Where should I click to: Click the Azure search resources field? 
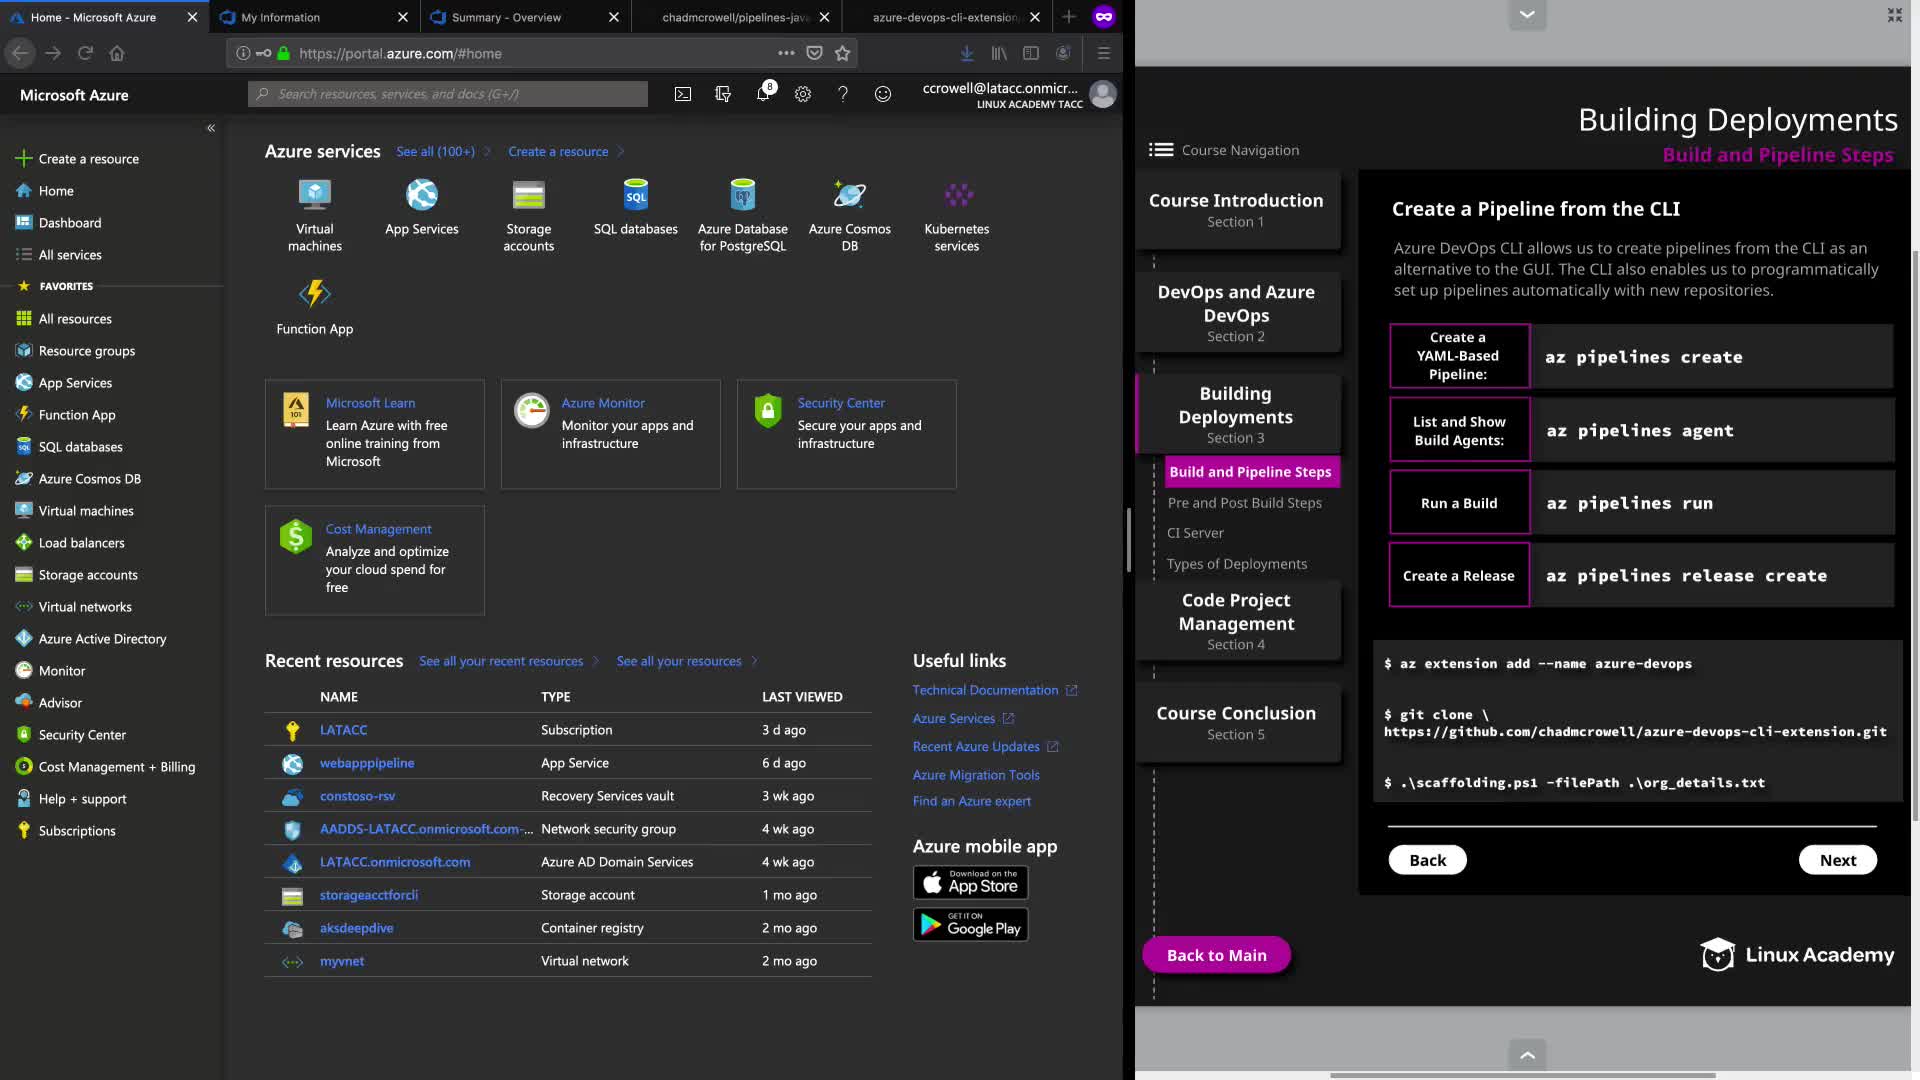(x=448, y=94)
